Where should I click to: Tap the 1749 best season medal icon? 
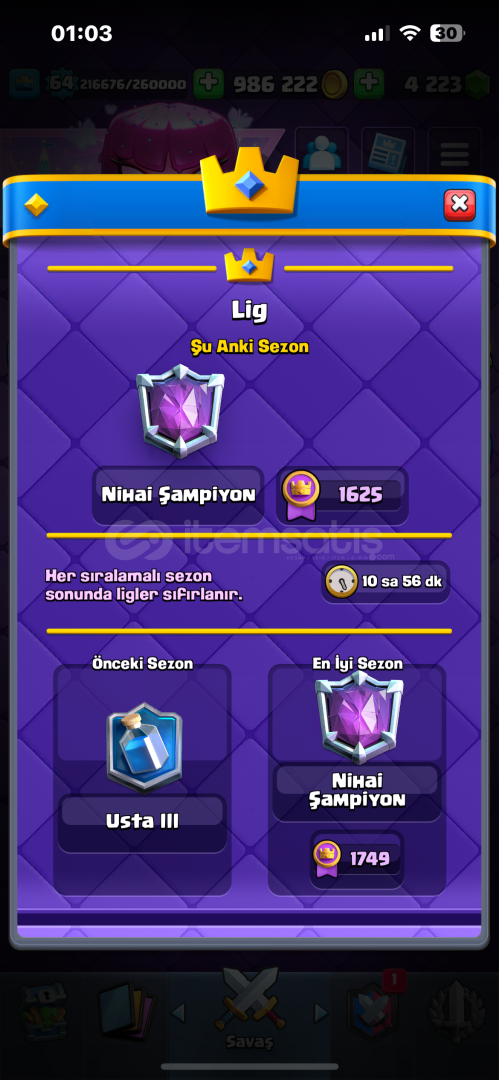tap(327, 859)
